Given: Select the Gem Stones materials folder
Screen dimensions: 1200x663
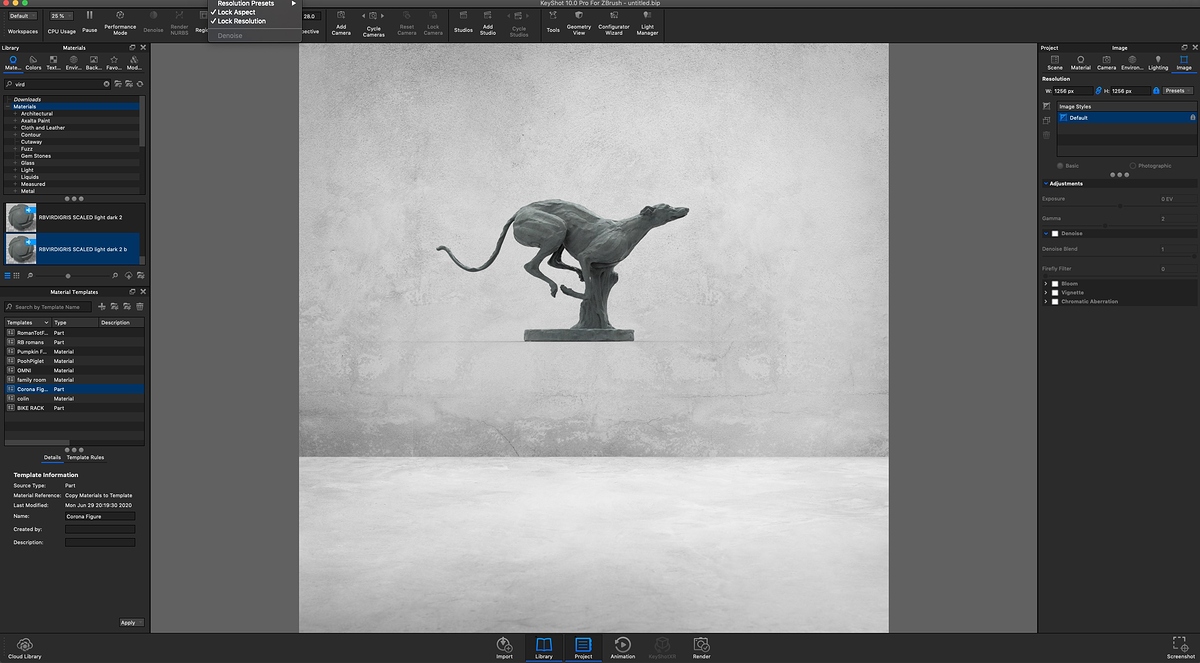Looking at the screenshot, I should (x=34, y=155).
